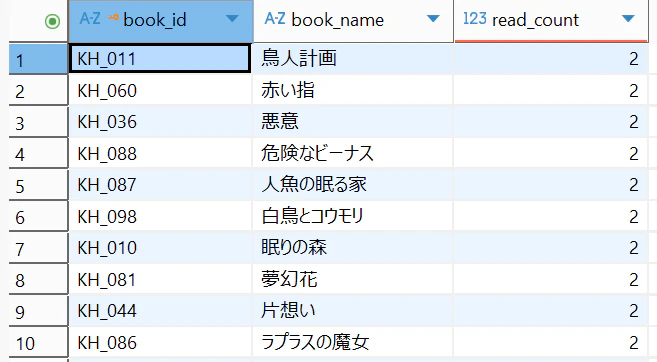Click the cell KH_086

(160, 342)
